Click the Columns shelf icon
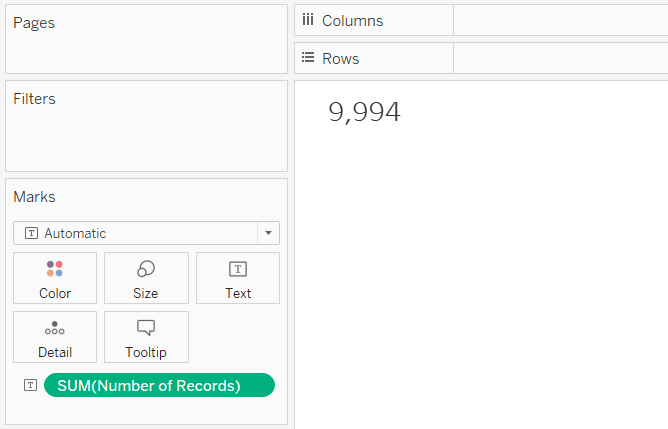This screenshot has width=668, height=429. 308,20
